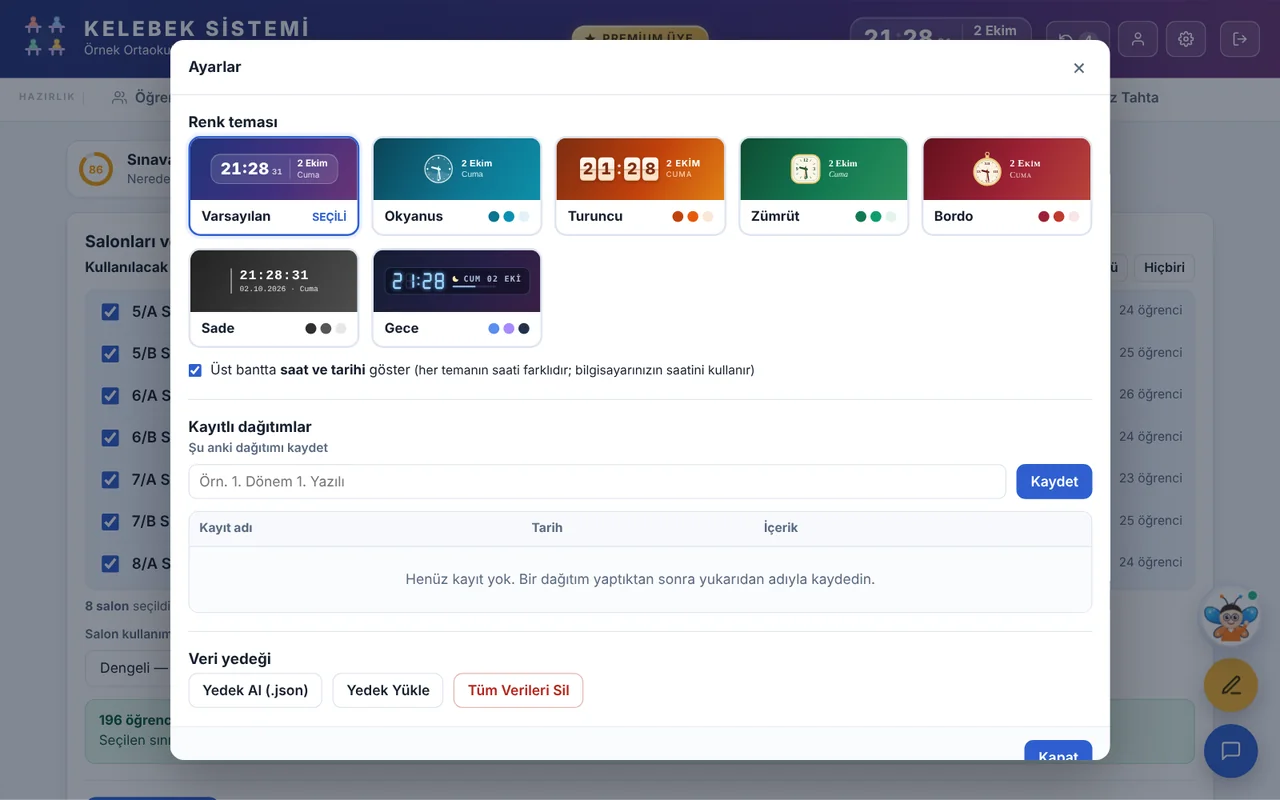Click the yellow pencil floating button

pos(1231,685)
